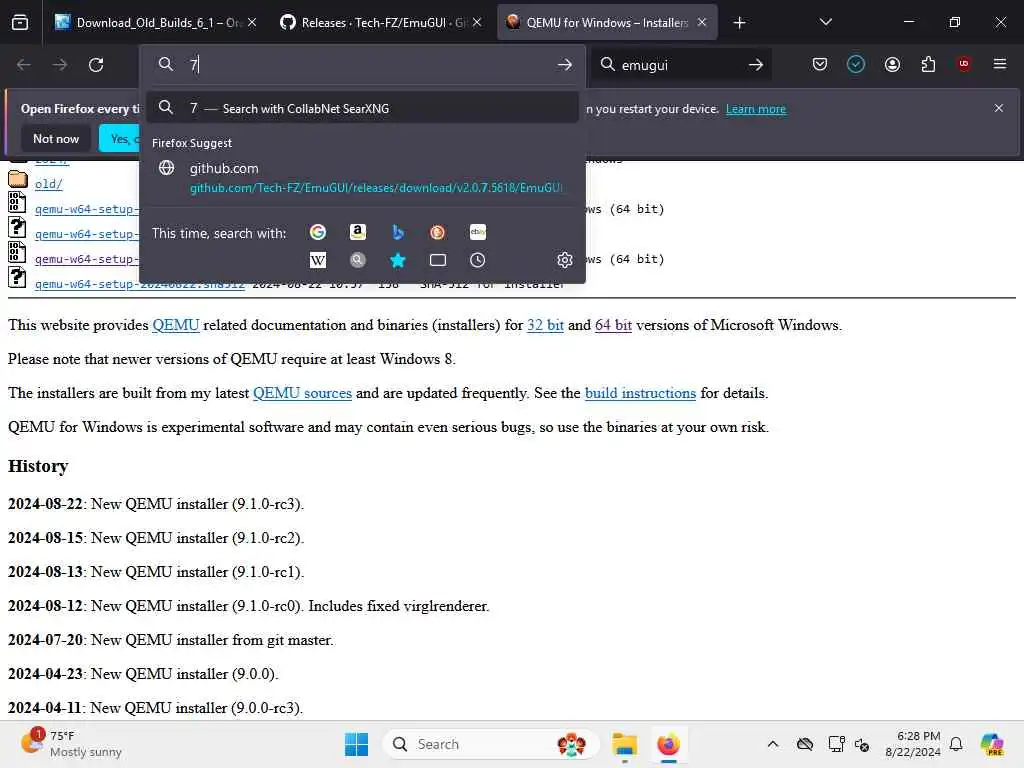The image size is (1024, 768).
Task: Close the Firefox startup notification bar
Action: coord(999,108)
